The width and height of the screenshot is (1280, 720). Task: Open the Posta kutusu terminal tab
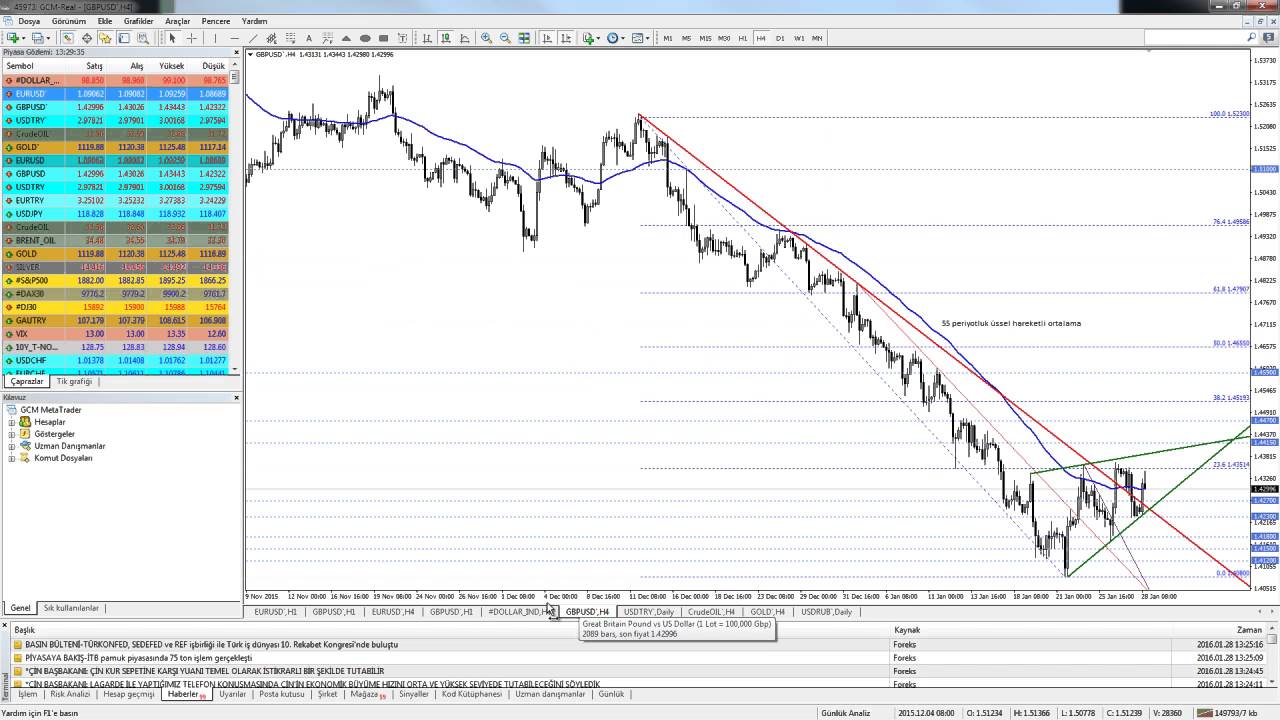coord(282,694)
